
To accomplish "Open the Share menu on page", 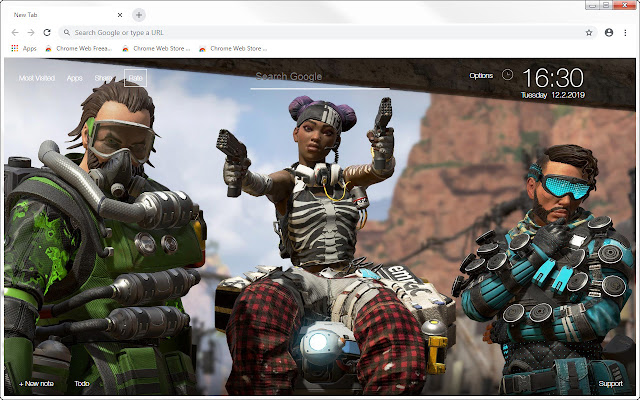I will click(103, 78).
